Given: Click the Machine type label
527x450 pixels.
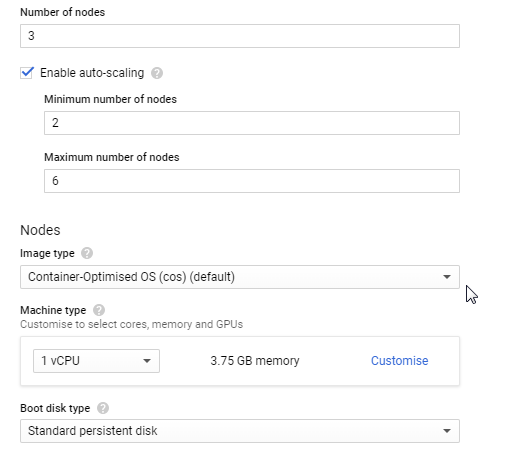Looking at the screenshot, I should click(x=53, y=310).
